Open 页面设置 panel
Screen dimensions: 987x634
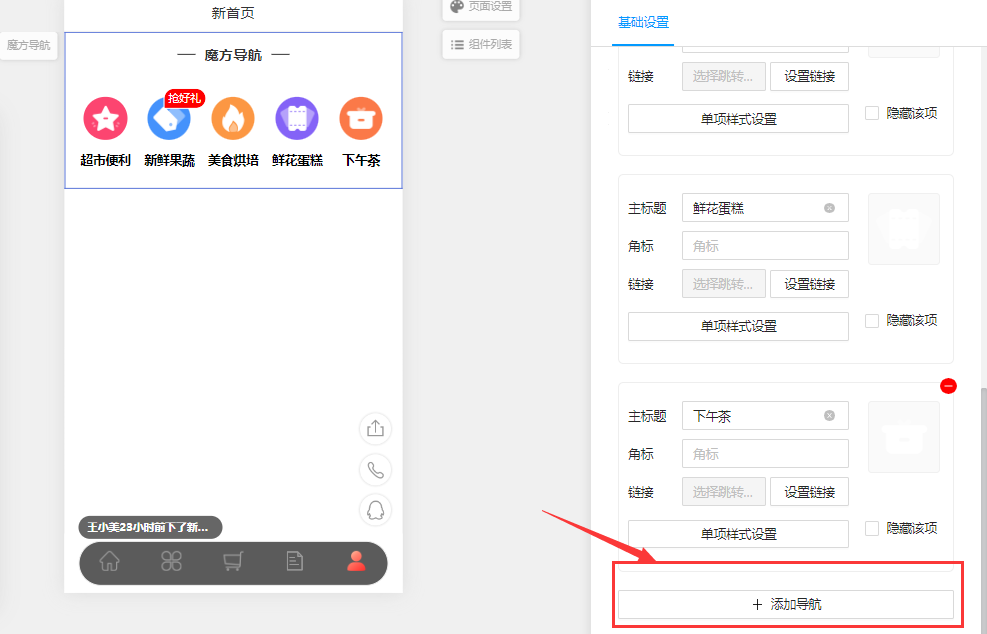pyautogui.click(x=480, y=6)
